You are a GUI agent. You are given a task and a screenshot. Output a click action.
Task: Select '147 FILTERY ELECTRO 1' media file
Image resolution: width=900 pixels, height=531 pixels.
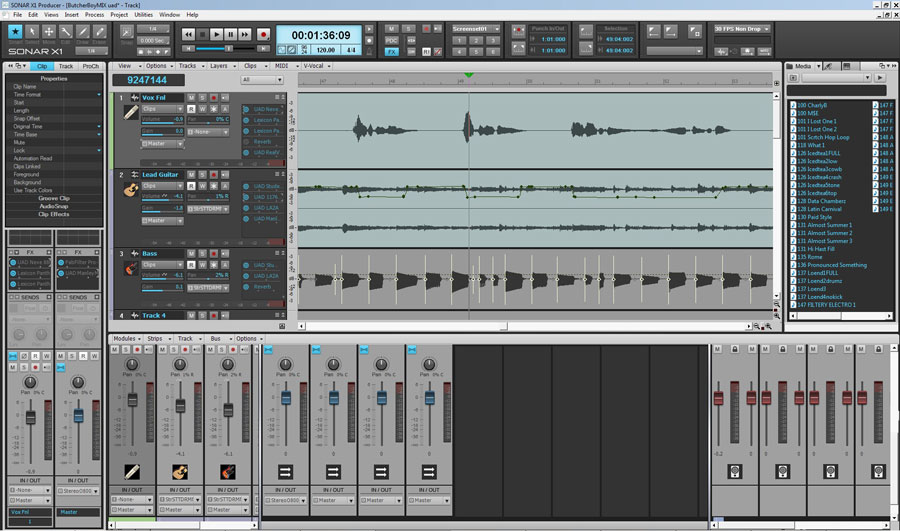[825, 305]
